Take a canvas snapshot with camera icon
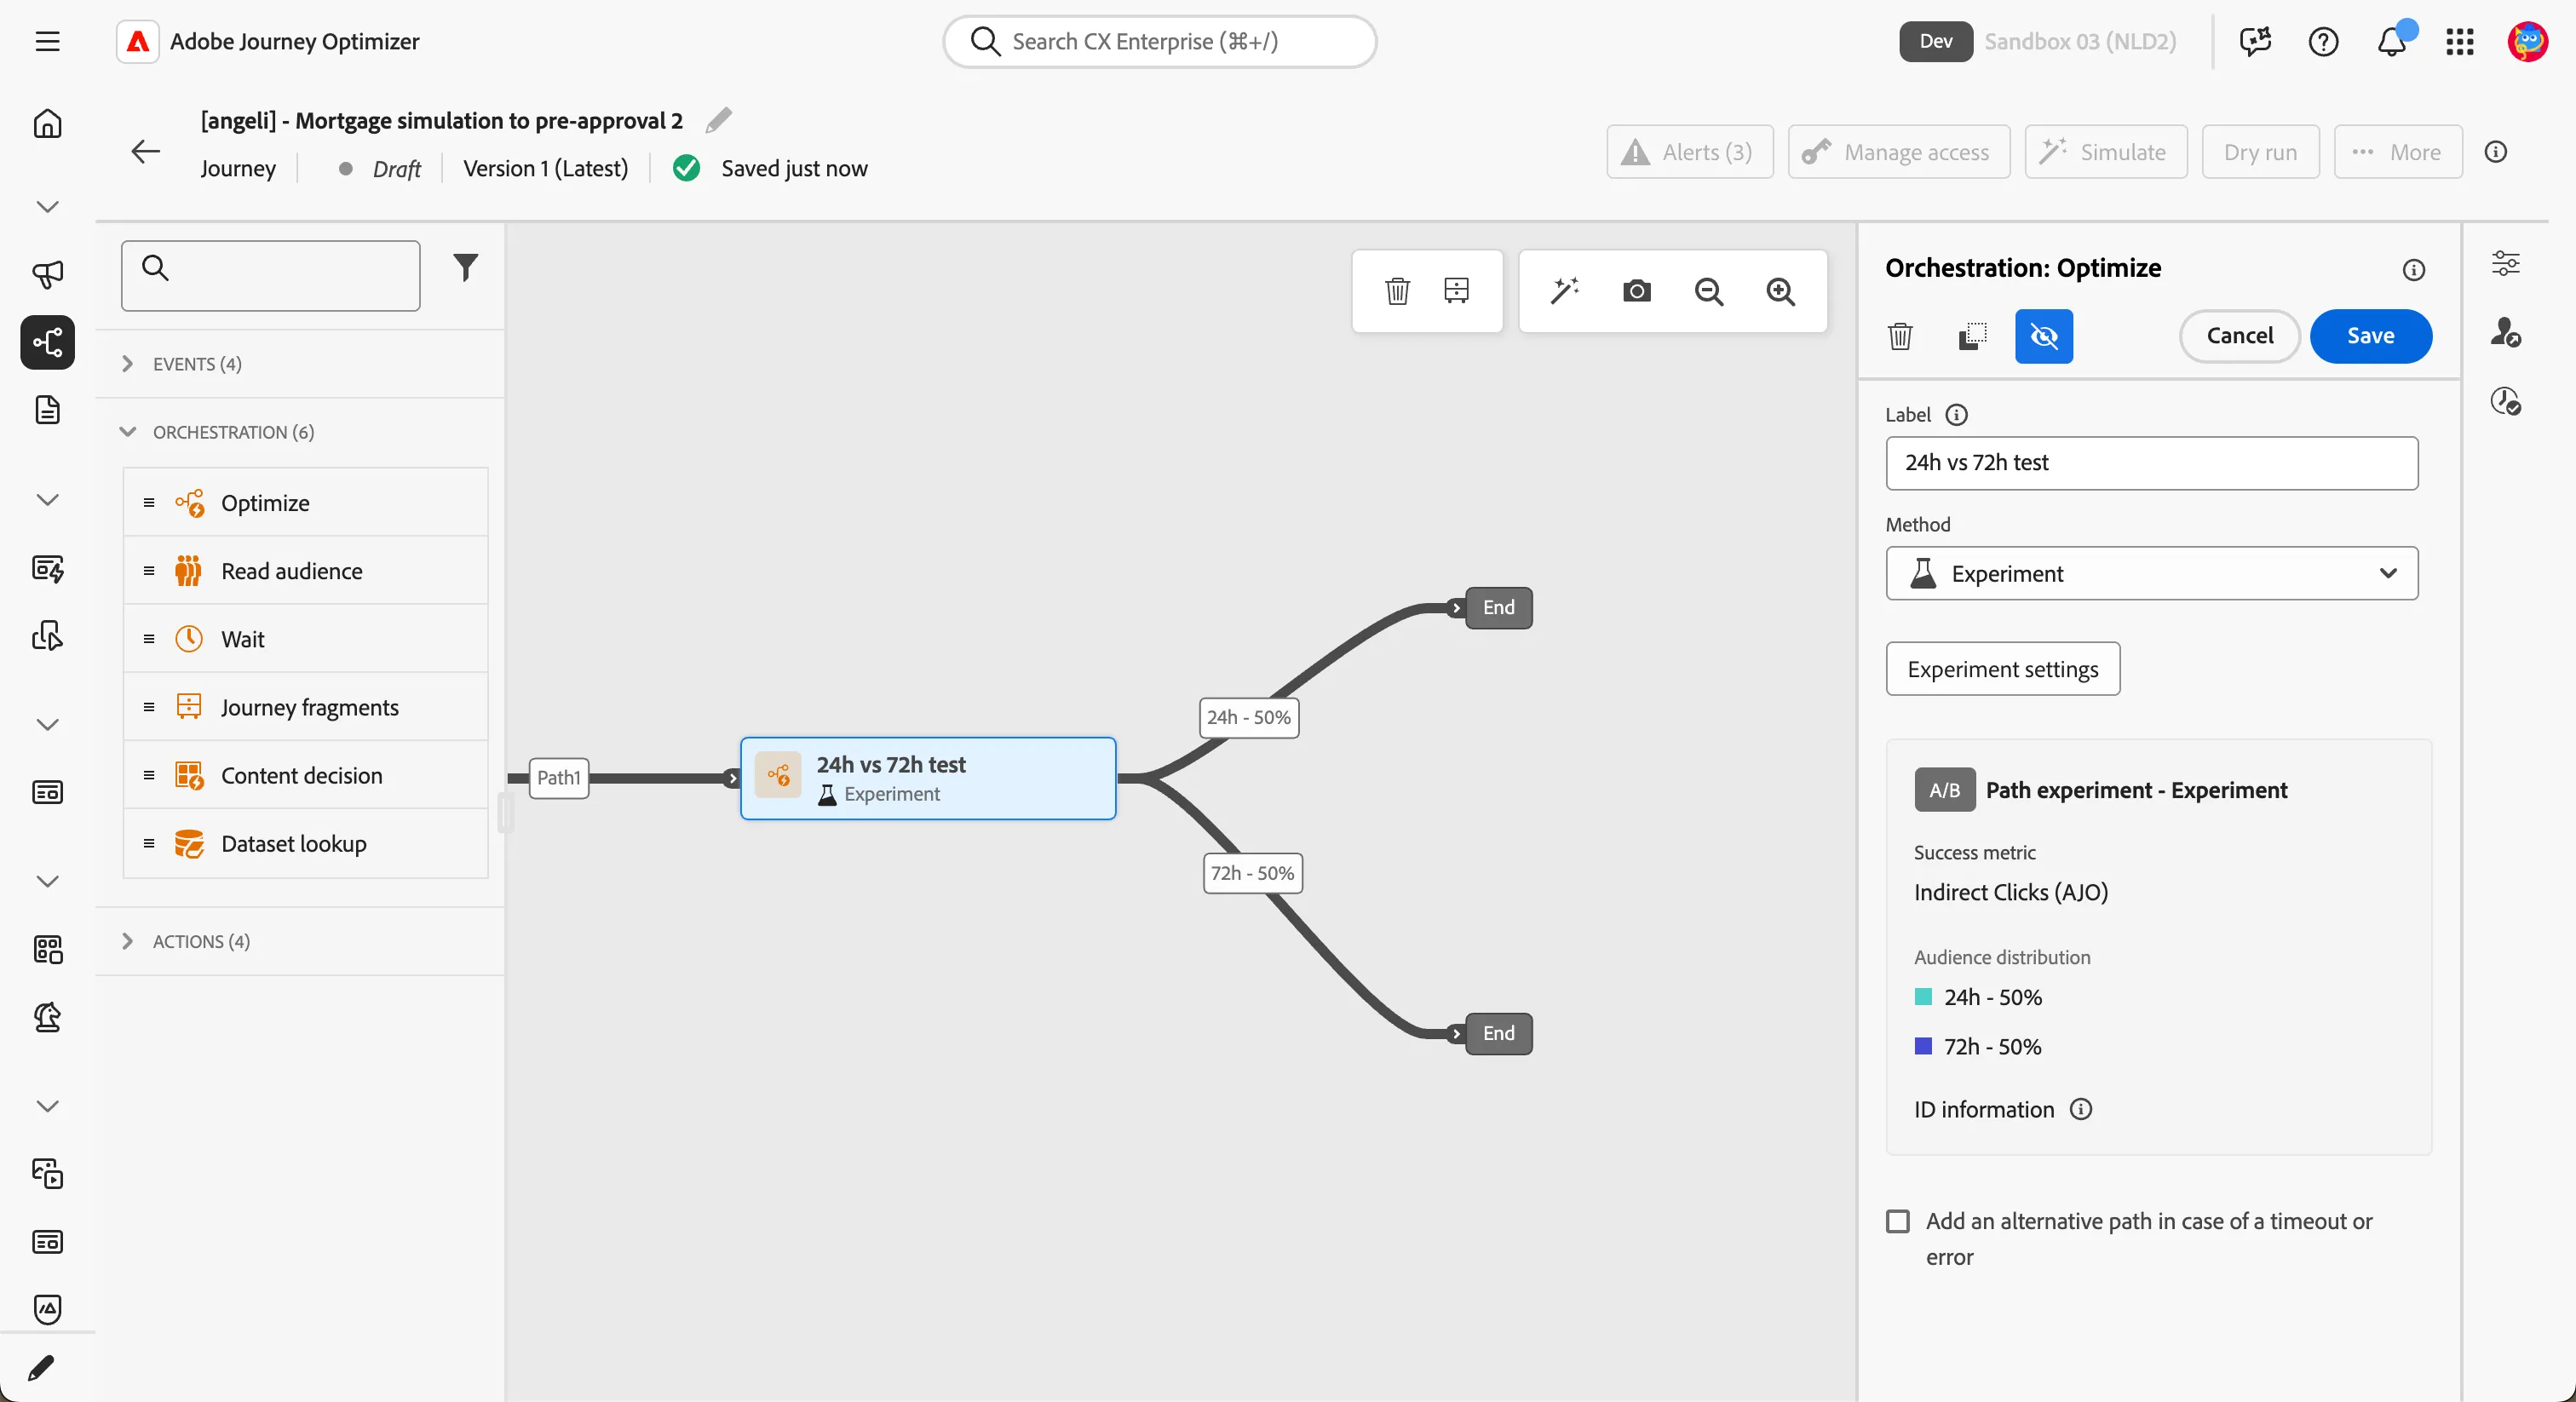 (1637, 291)
